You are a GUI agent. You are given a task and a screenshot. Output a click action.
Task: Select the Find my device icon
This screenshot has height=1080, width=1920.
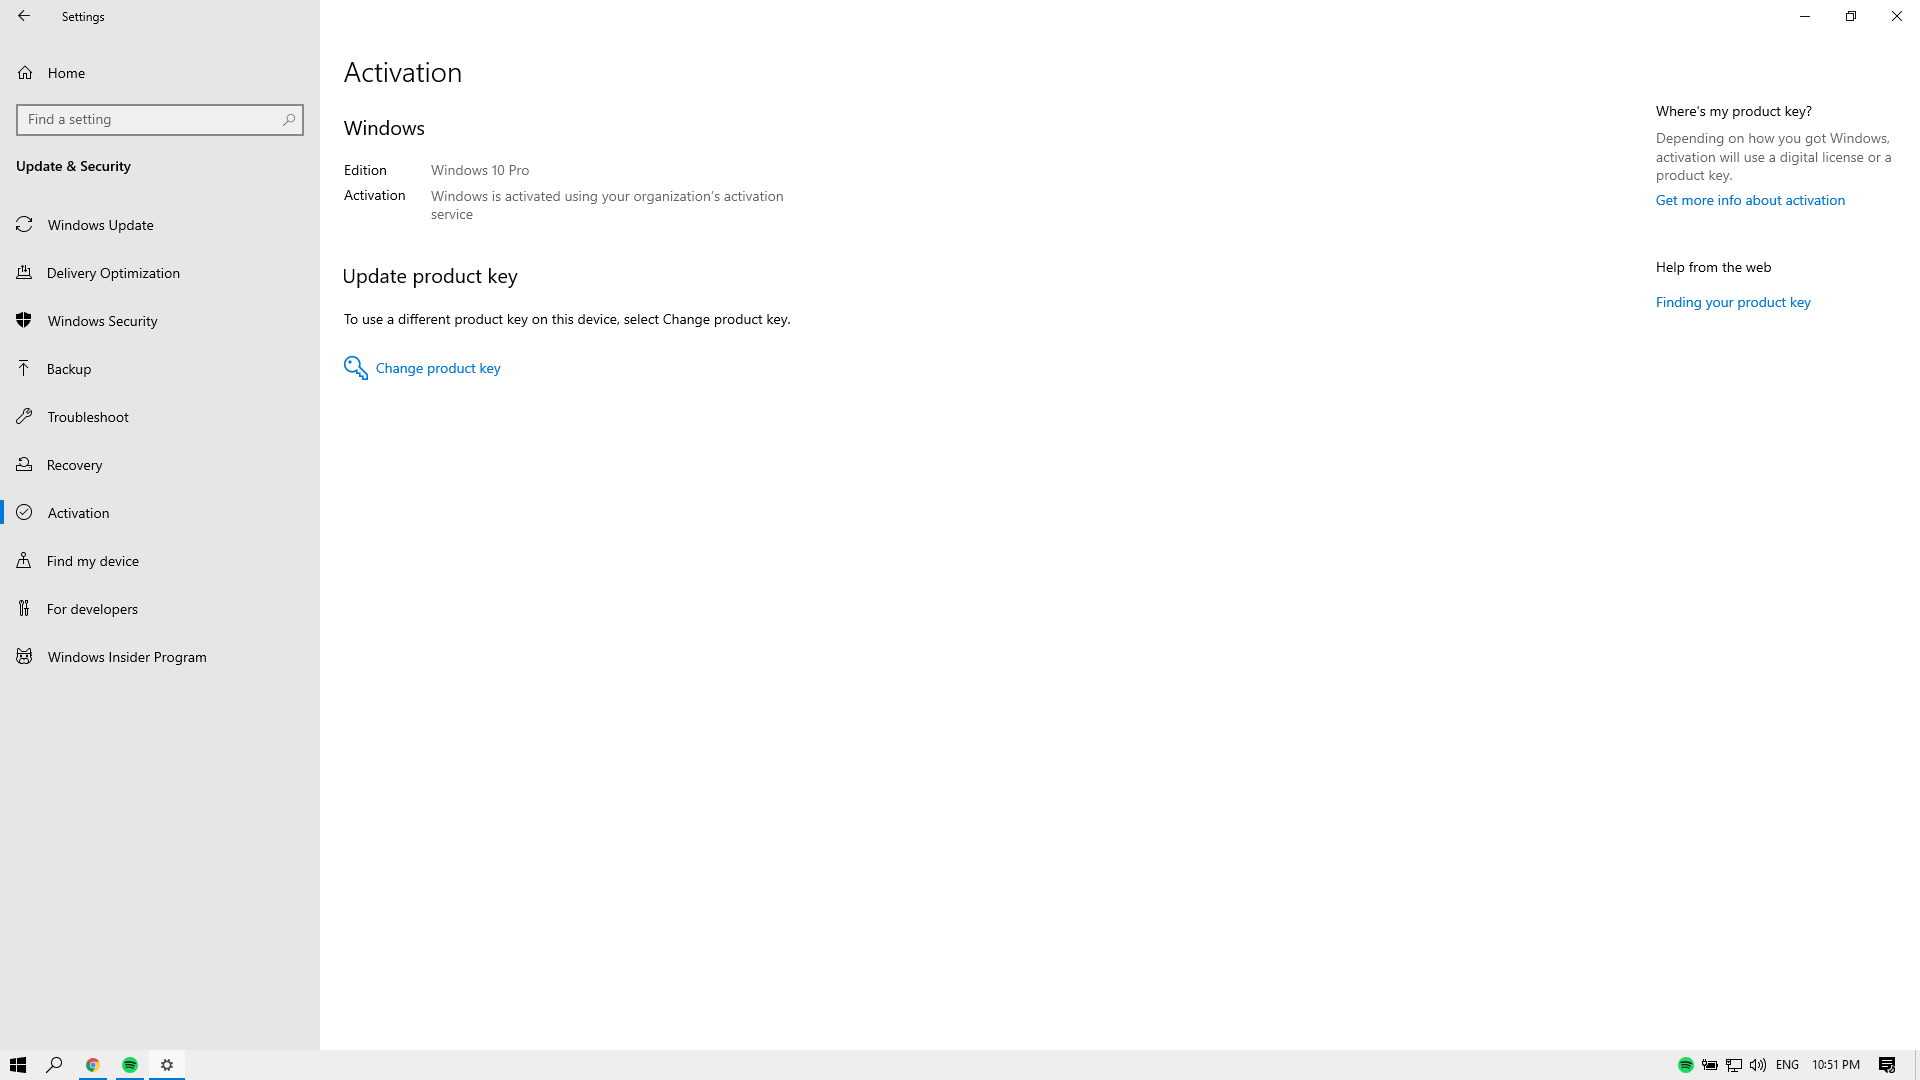(x=22, y=560)
